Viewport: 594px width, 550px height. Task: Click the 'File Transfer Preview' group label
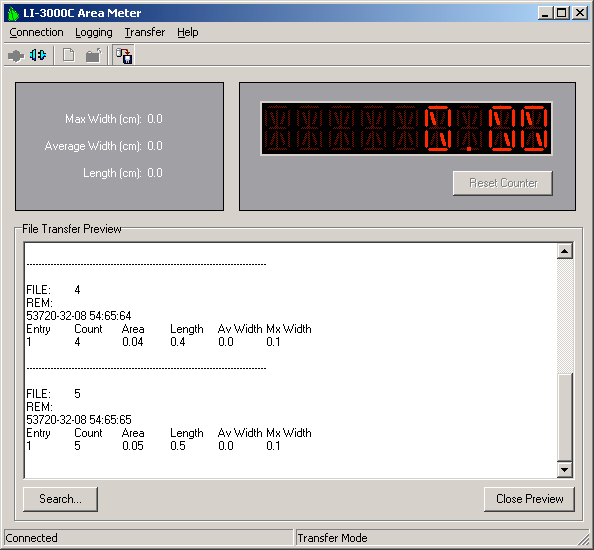pyautogui.click(x=72, y=229)
